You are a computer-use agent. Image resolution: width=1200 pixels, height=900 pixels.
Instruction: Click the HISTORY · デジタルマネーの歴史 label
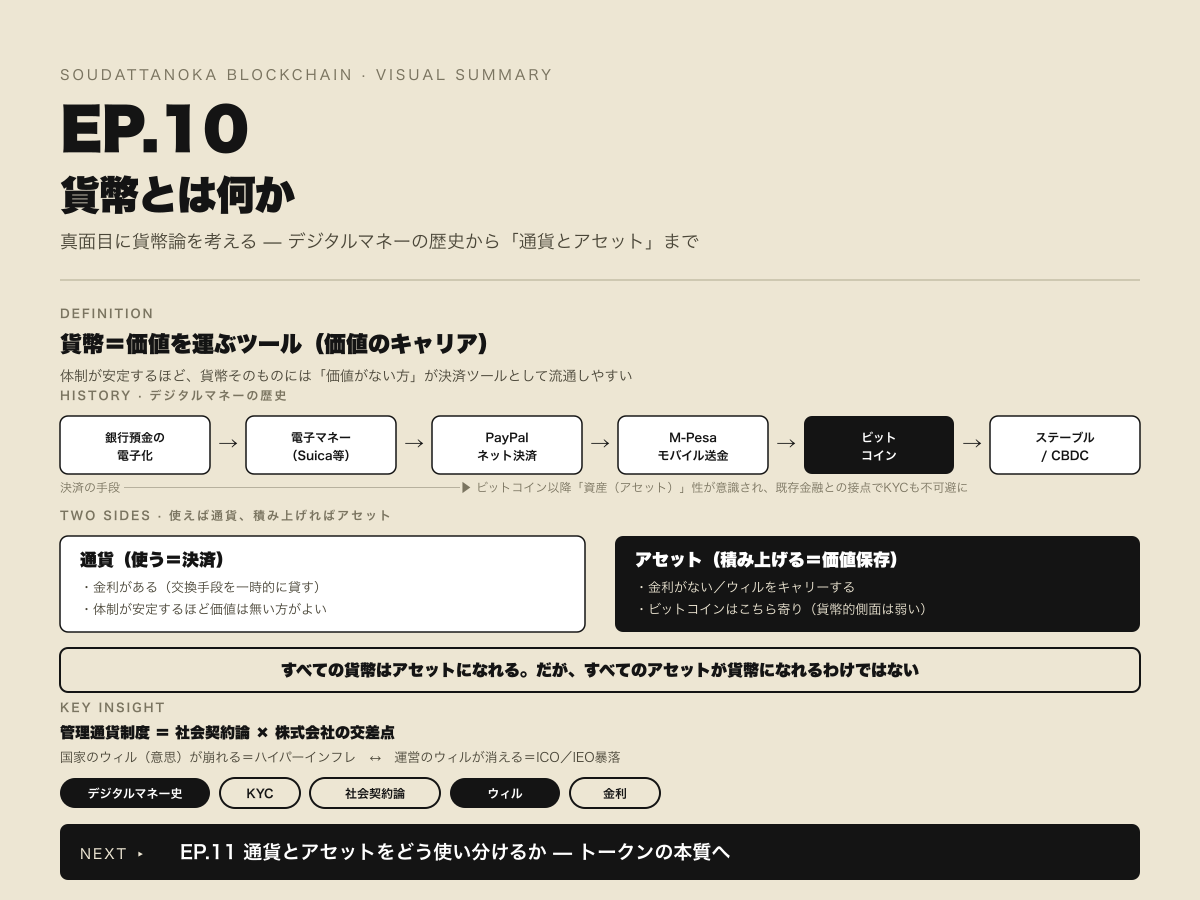174,395
